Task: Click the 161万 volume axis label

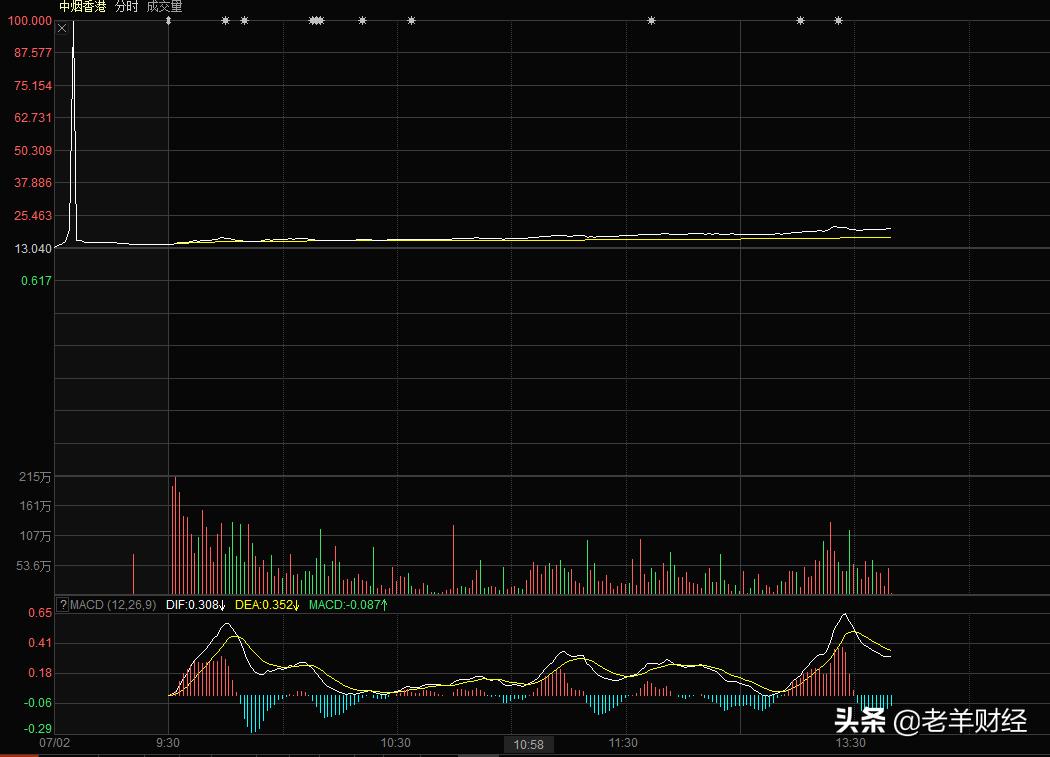Action: [x=35, y=506]
